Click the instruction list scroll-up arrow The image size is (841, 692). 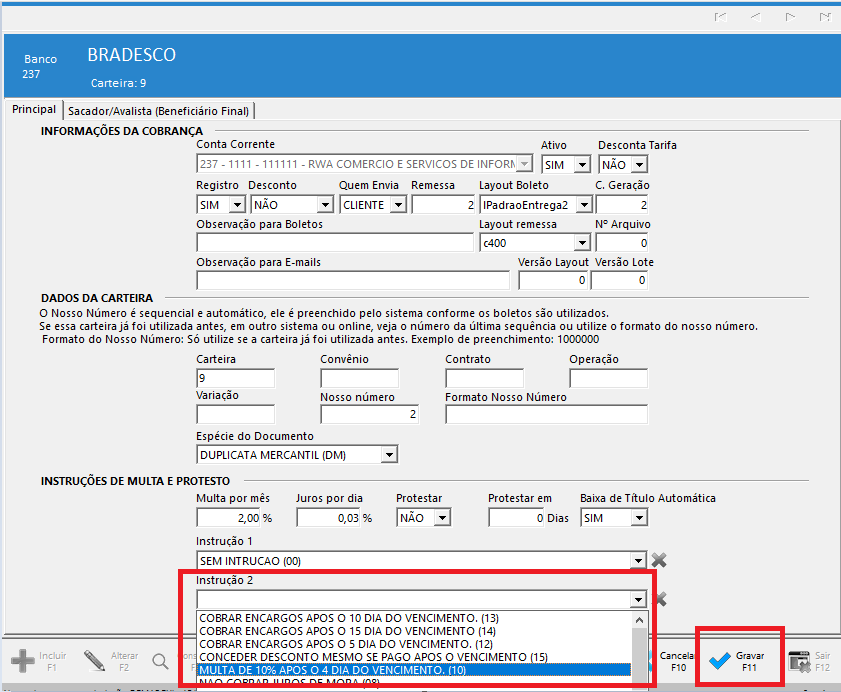[639, 620]
